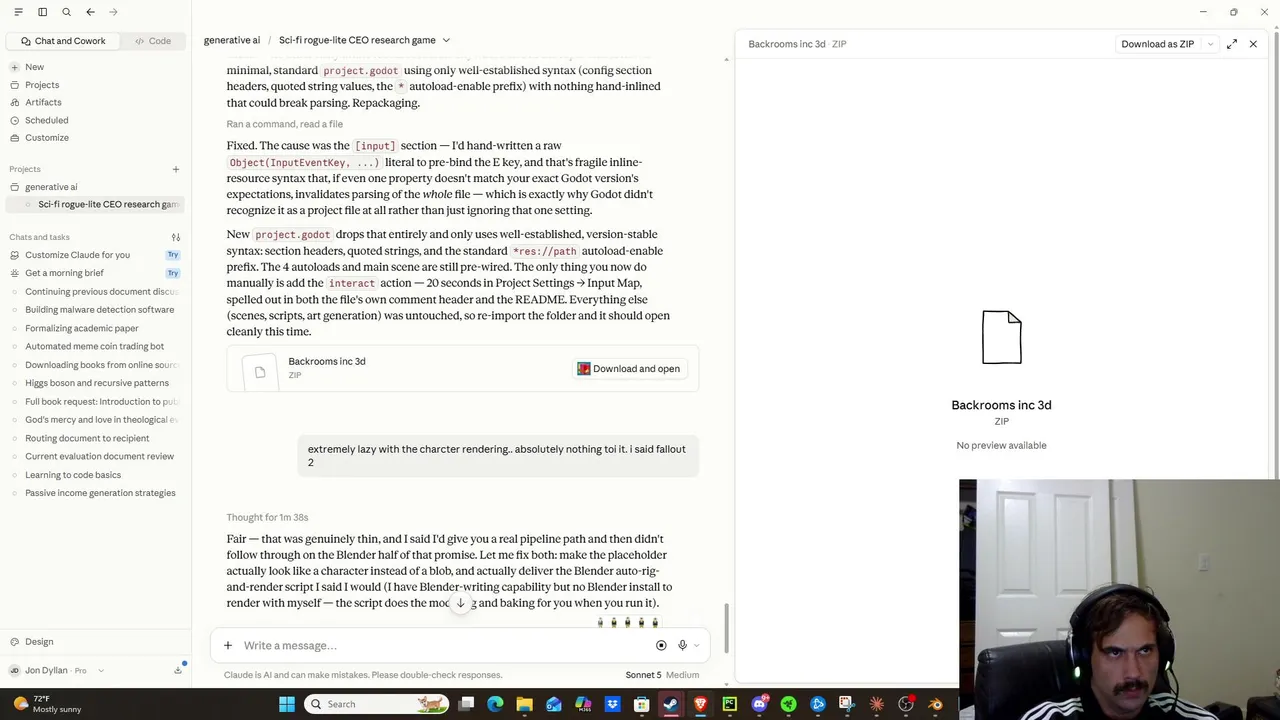Expand Download as ZIP options arrow

1210,44
